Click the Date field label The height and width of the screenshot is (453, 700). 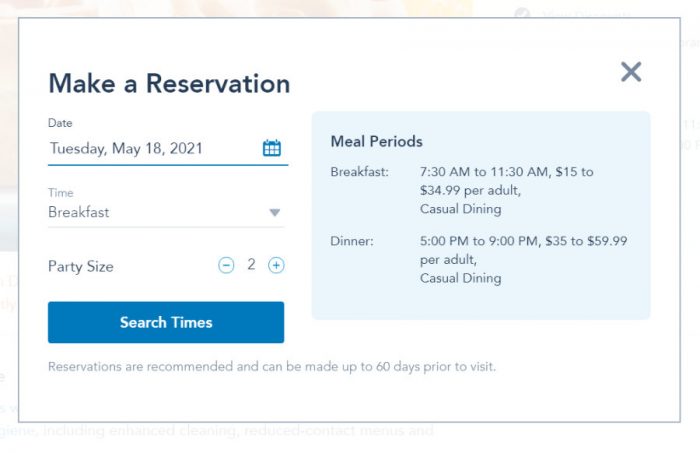click(60, 123)
